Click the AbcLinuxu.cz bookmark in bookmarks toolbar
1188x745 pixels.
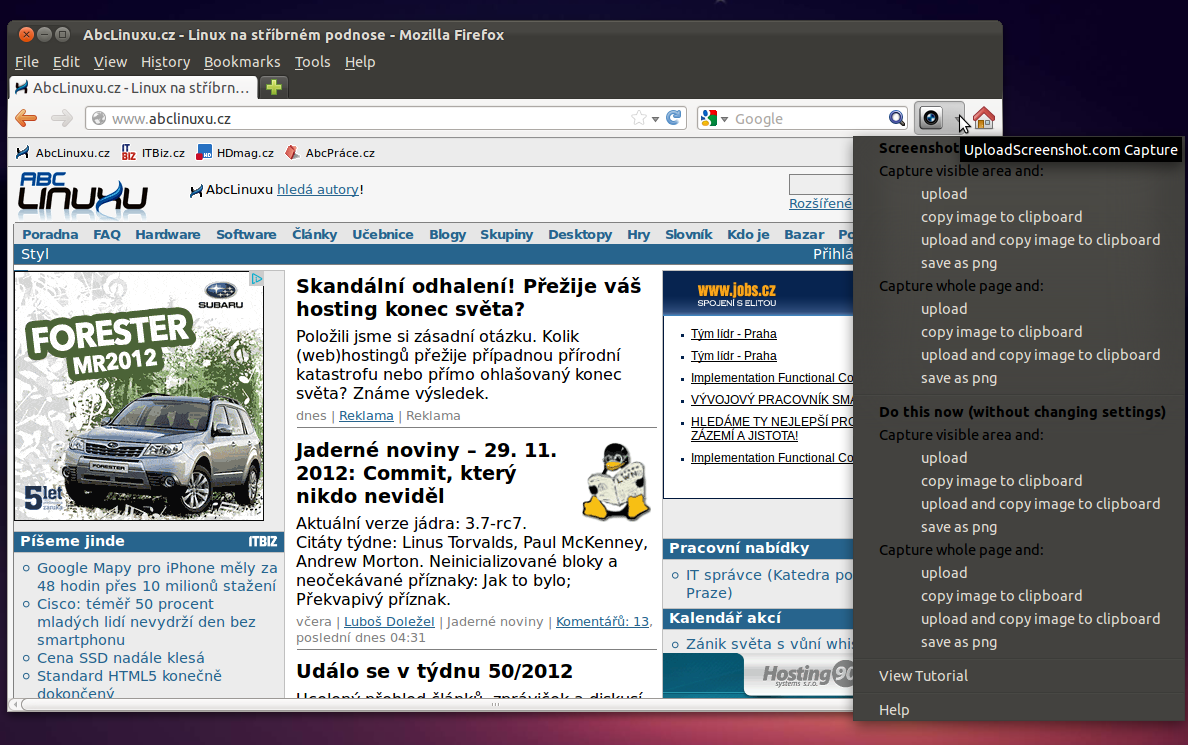click(63, 152)
